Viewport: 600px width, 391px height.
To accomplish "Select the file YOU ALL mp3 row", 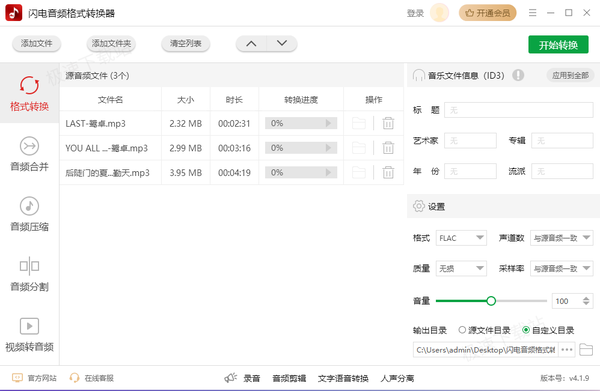I will click(106, 148).
